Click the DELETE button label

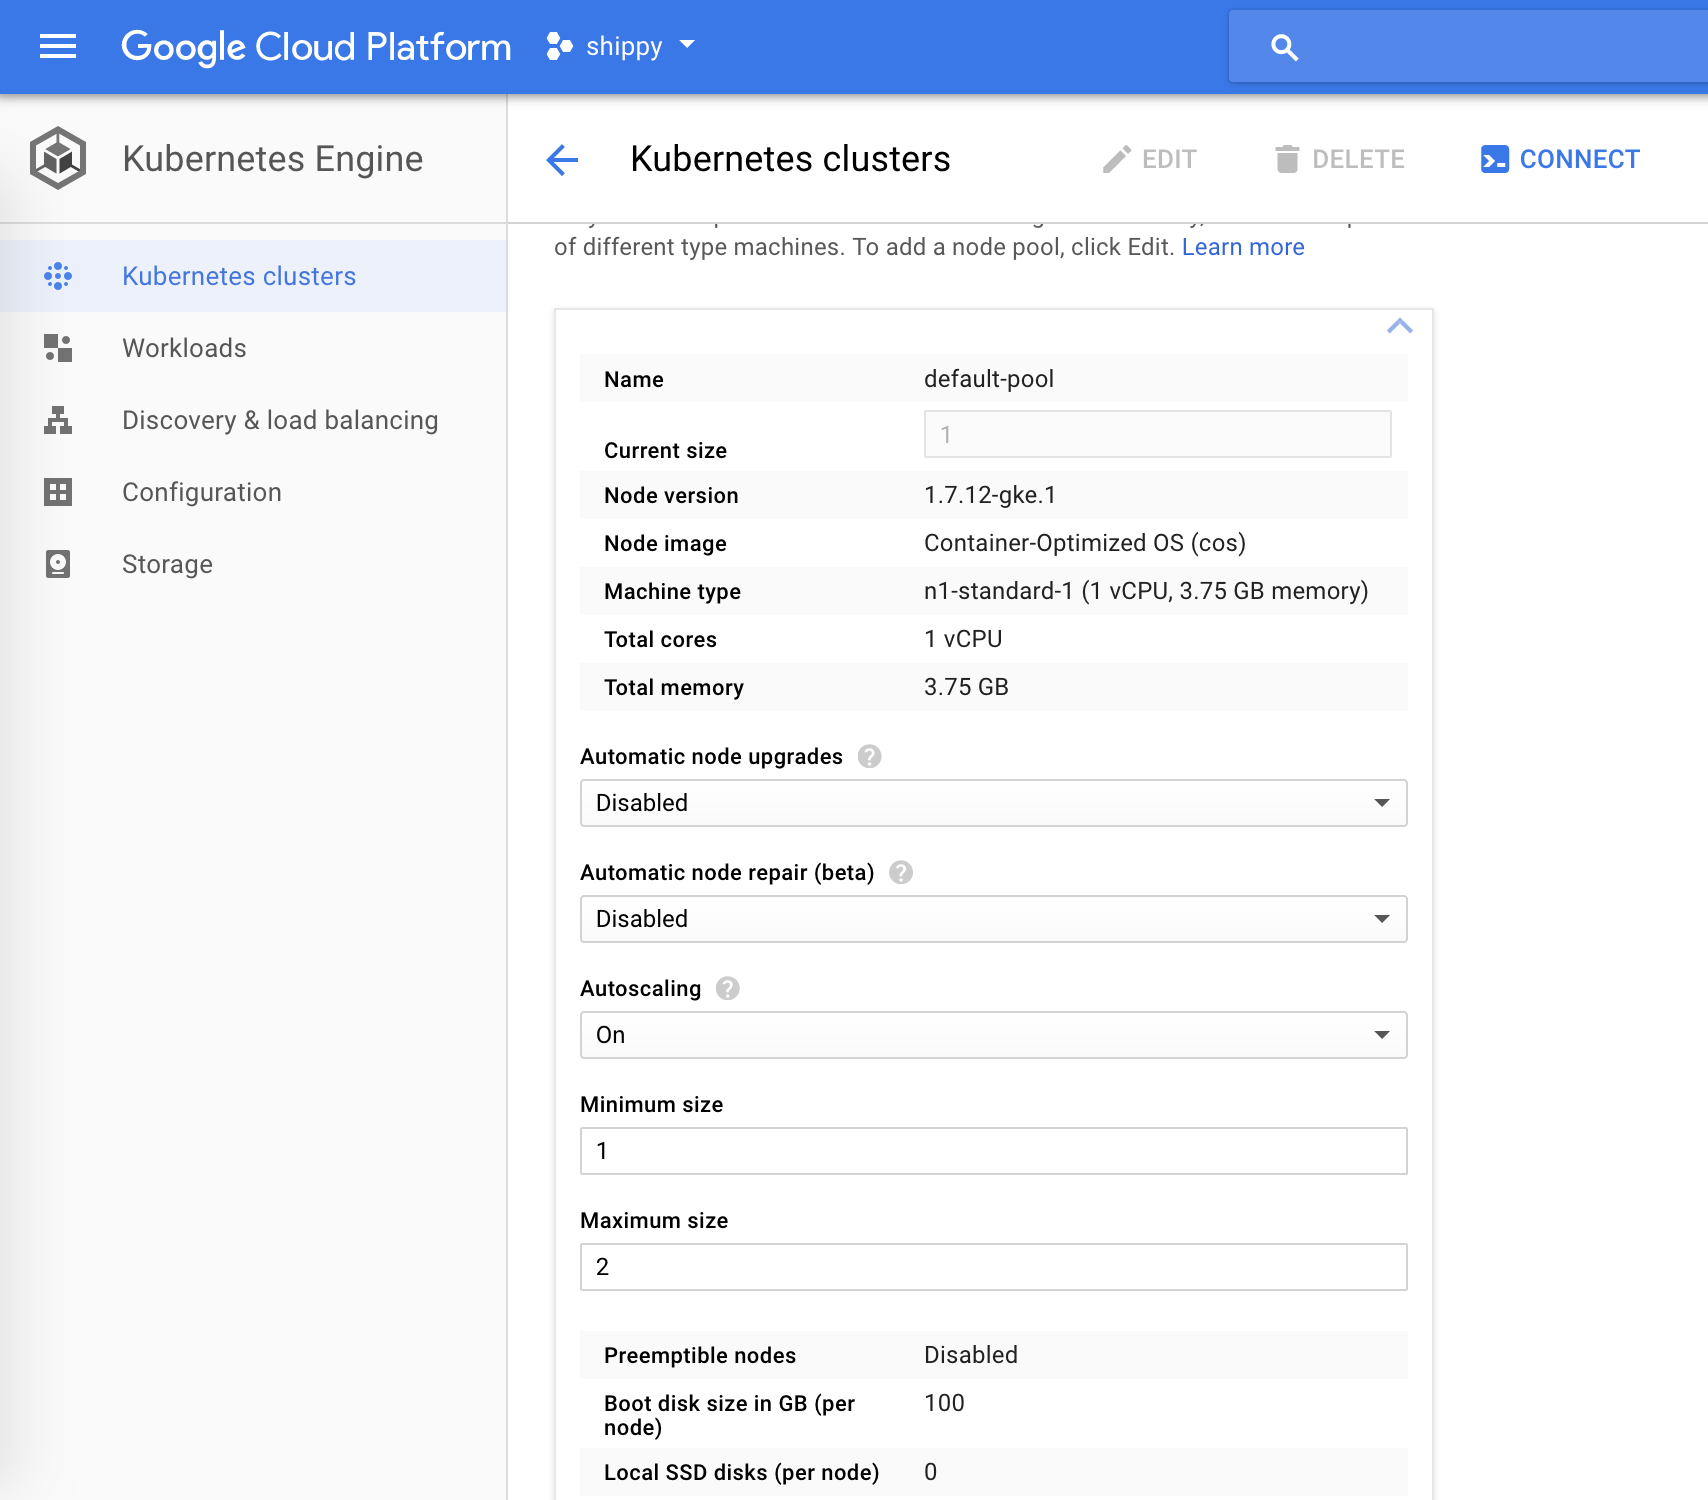coord(1358,159)
